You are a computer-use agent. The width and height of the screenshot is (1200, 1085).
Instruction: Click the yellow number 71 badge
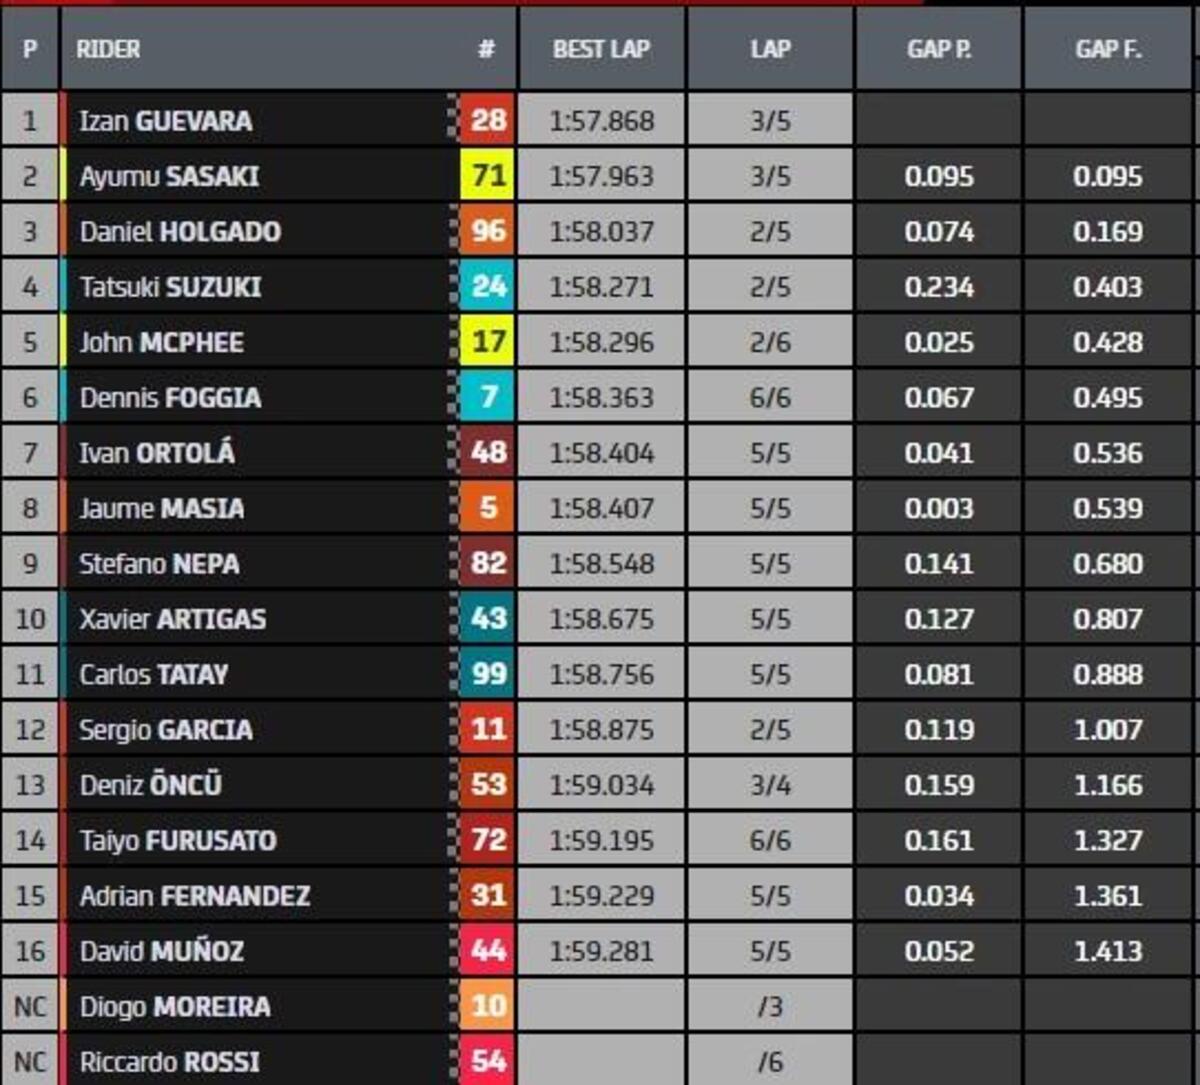click(488, 177)
